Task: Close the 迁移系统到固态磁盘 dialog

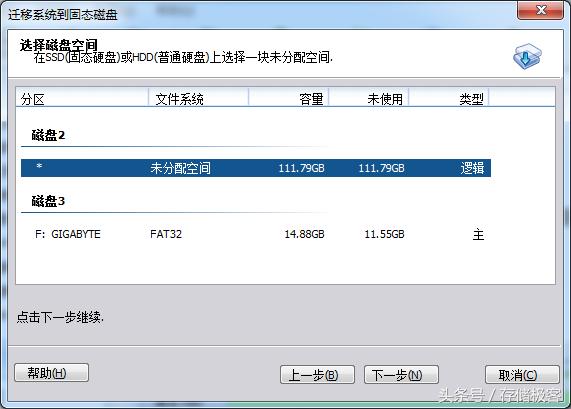Action: (x=540, y=10)
